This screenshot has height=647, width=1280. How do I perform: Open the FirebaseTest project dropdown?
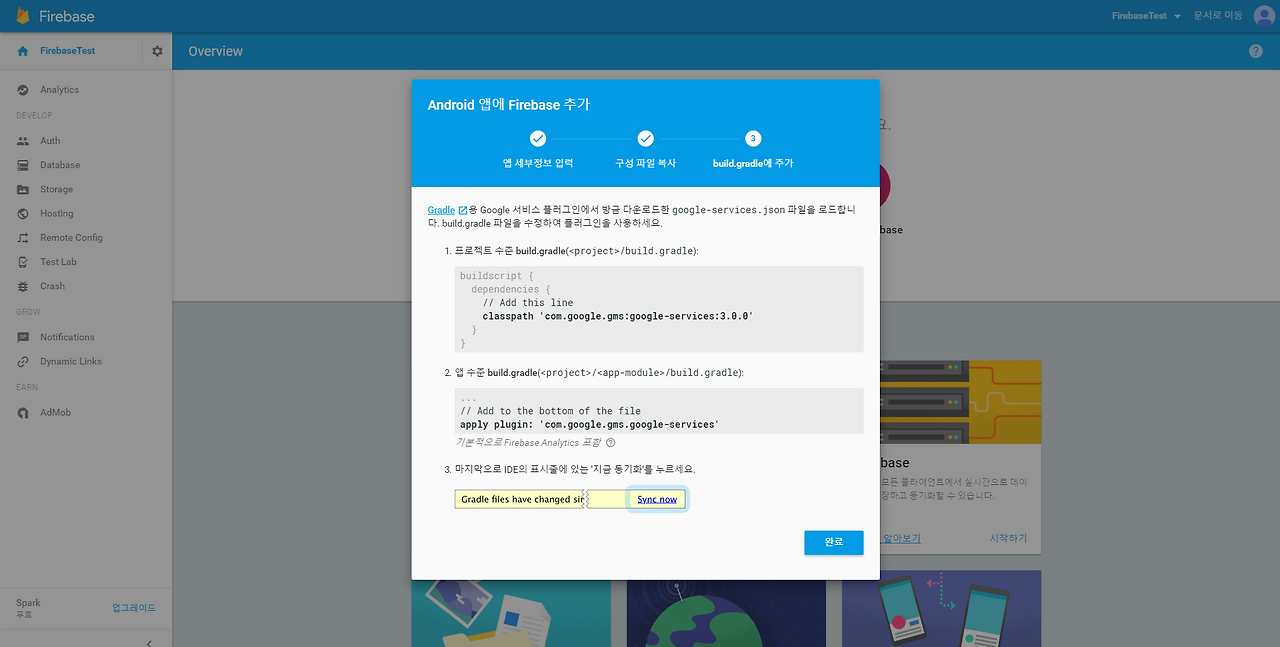[x=1146, y=16]
